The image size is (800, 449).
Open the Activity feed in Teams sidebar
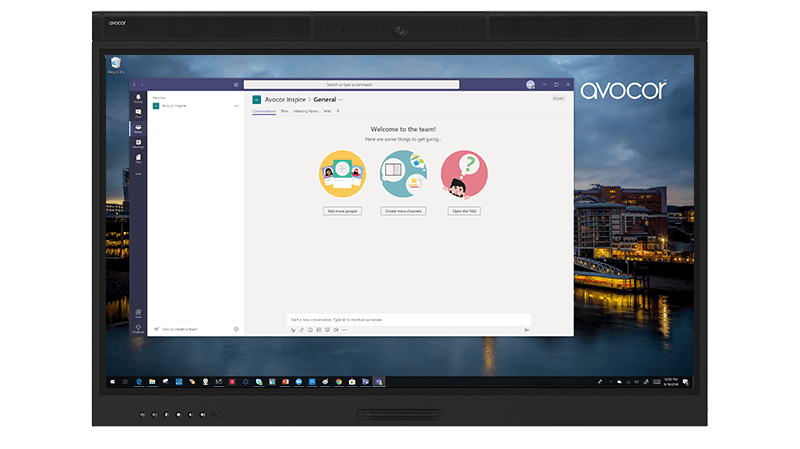[138, 101]
